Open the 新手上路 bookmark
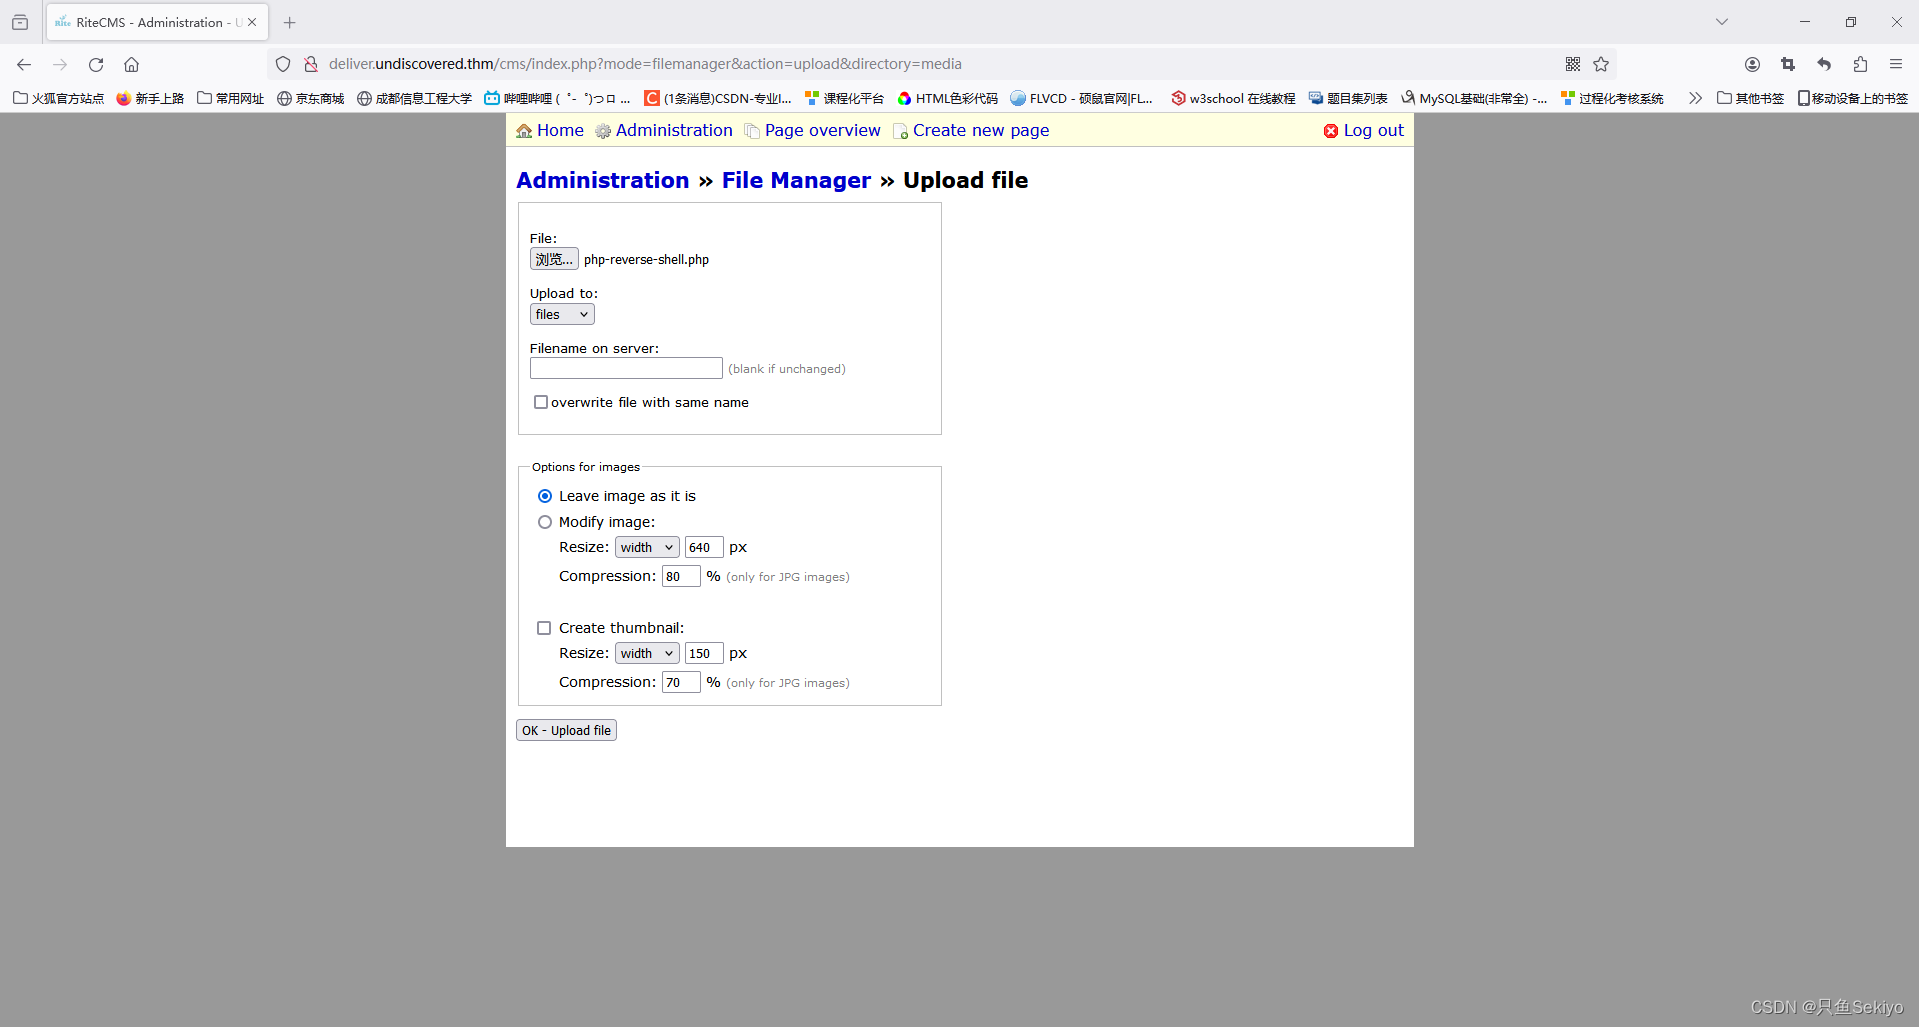Viewport: 1919px width, 1027px height. coord(150,98)
